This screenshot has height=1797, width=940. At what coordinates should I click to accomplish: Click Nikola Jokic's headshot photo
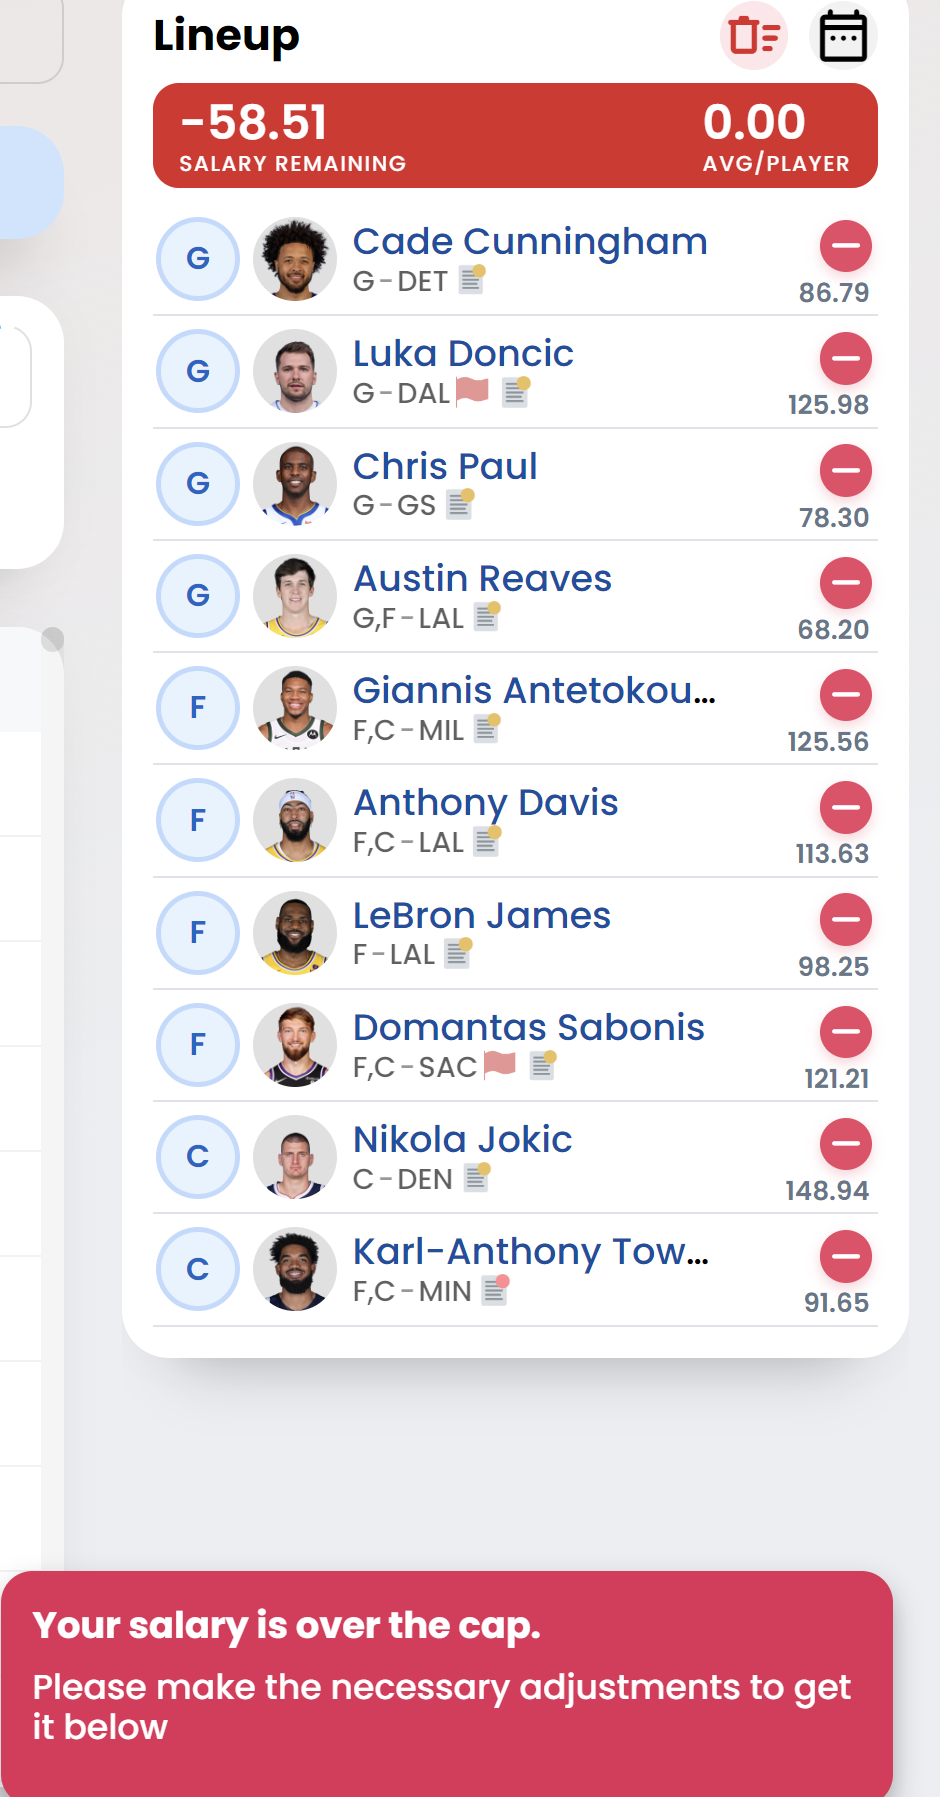pos(295,1157)
